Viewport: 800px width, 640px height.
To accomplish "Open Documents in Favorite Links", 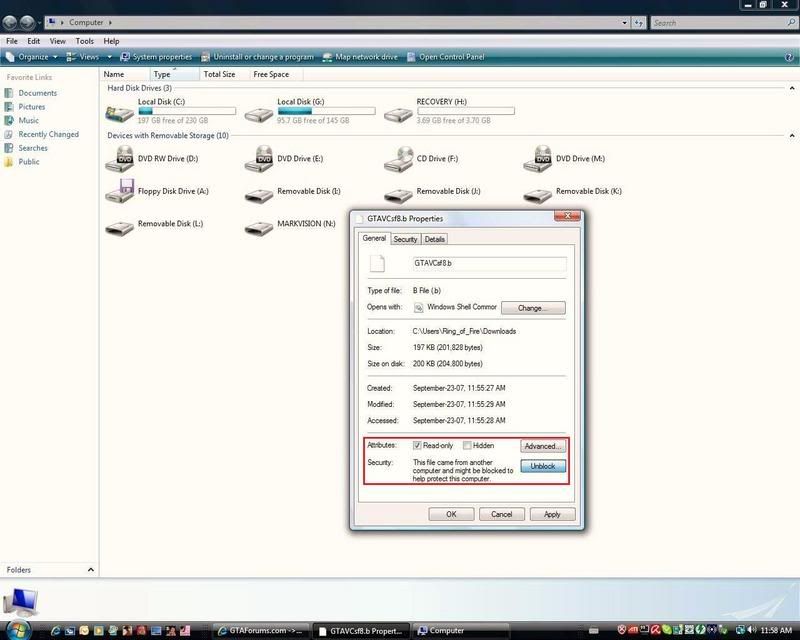I will point(37,93).
